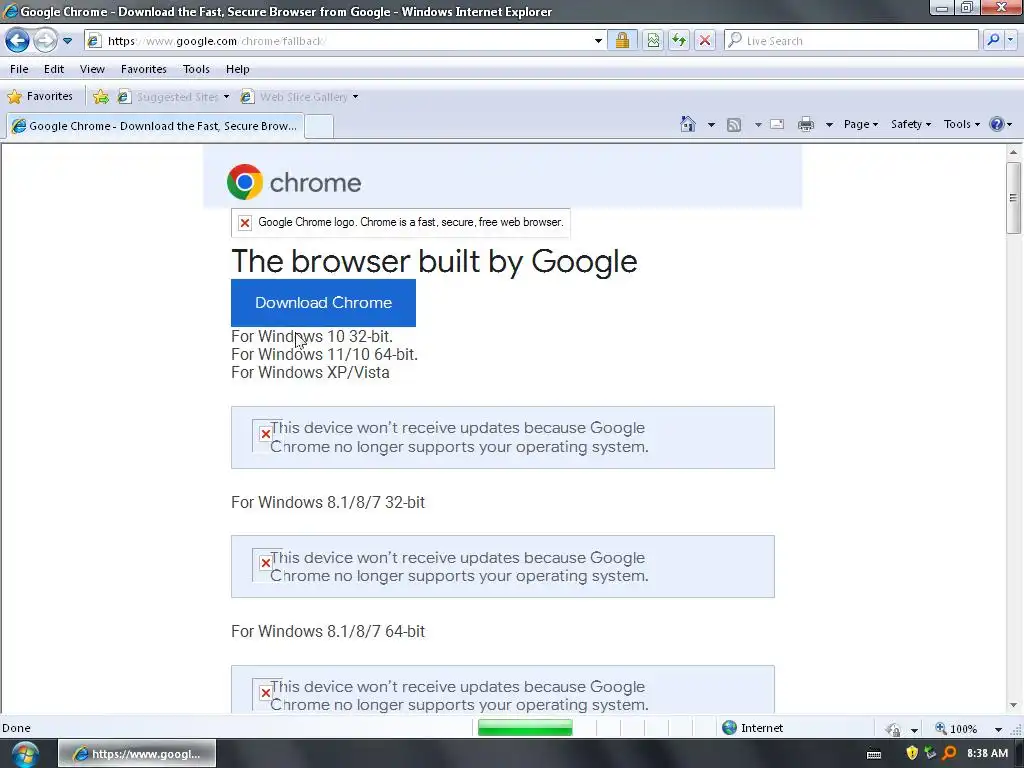Screen dimensions: 1024x768
Task: Click the 100% zoom level button
Action: pyautogui.click(x=956, y=729)
